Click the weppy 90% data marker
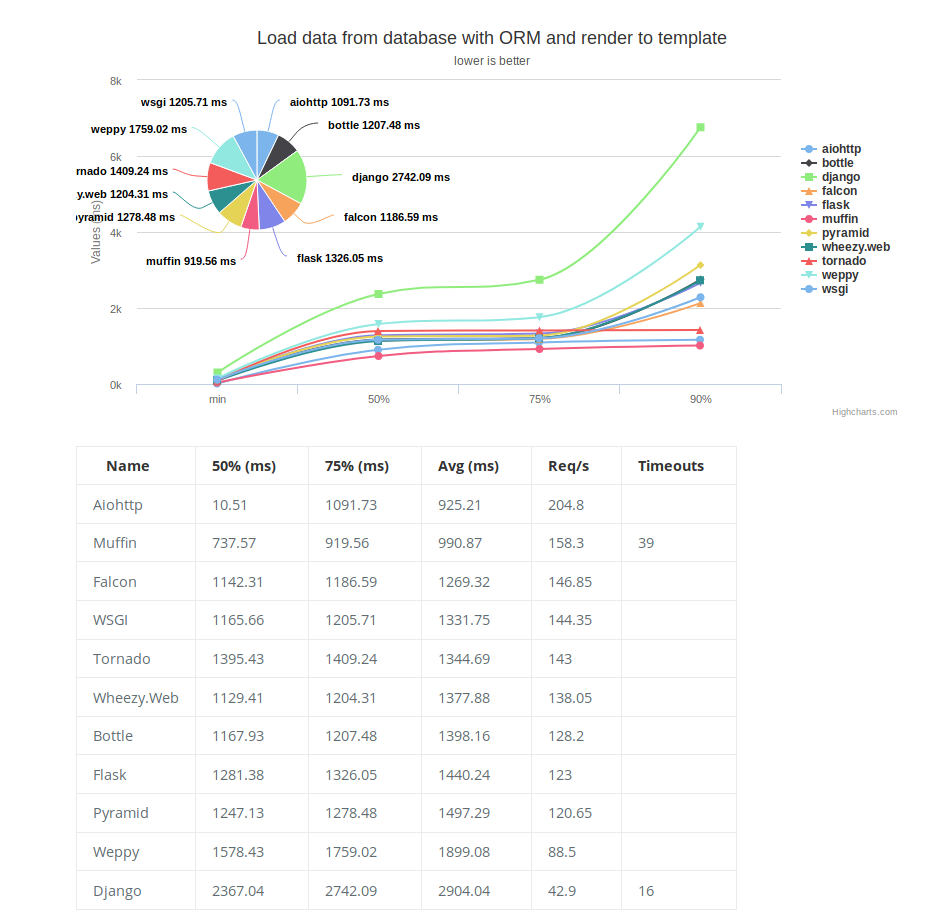 [x=700, y=227]
